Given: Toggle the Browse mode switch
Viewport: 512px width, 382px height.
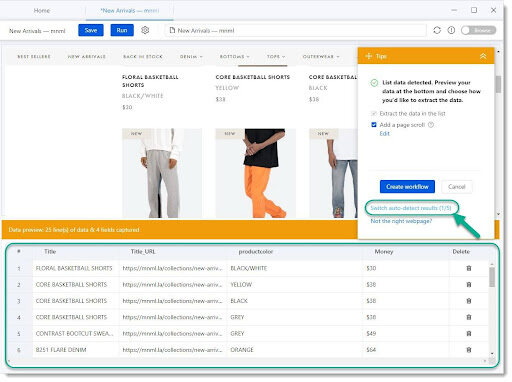Looking at the screenshot, I should coord(478,30).
